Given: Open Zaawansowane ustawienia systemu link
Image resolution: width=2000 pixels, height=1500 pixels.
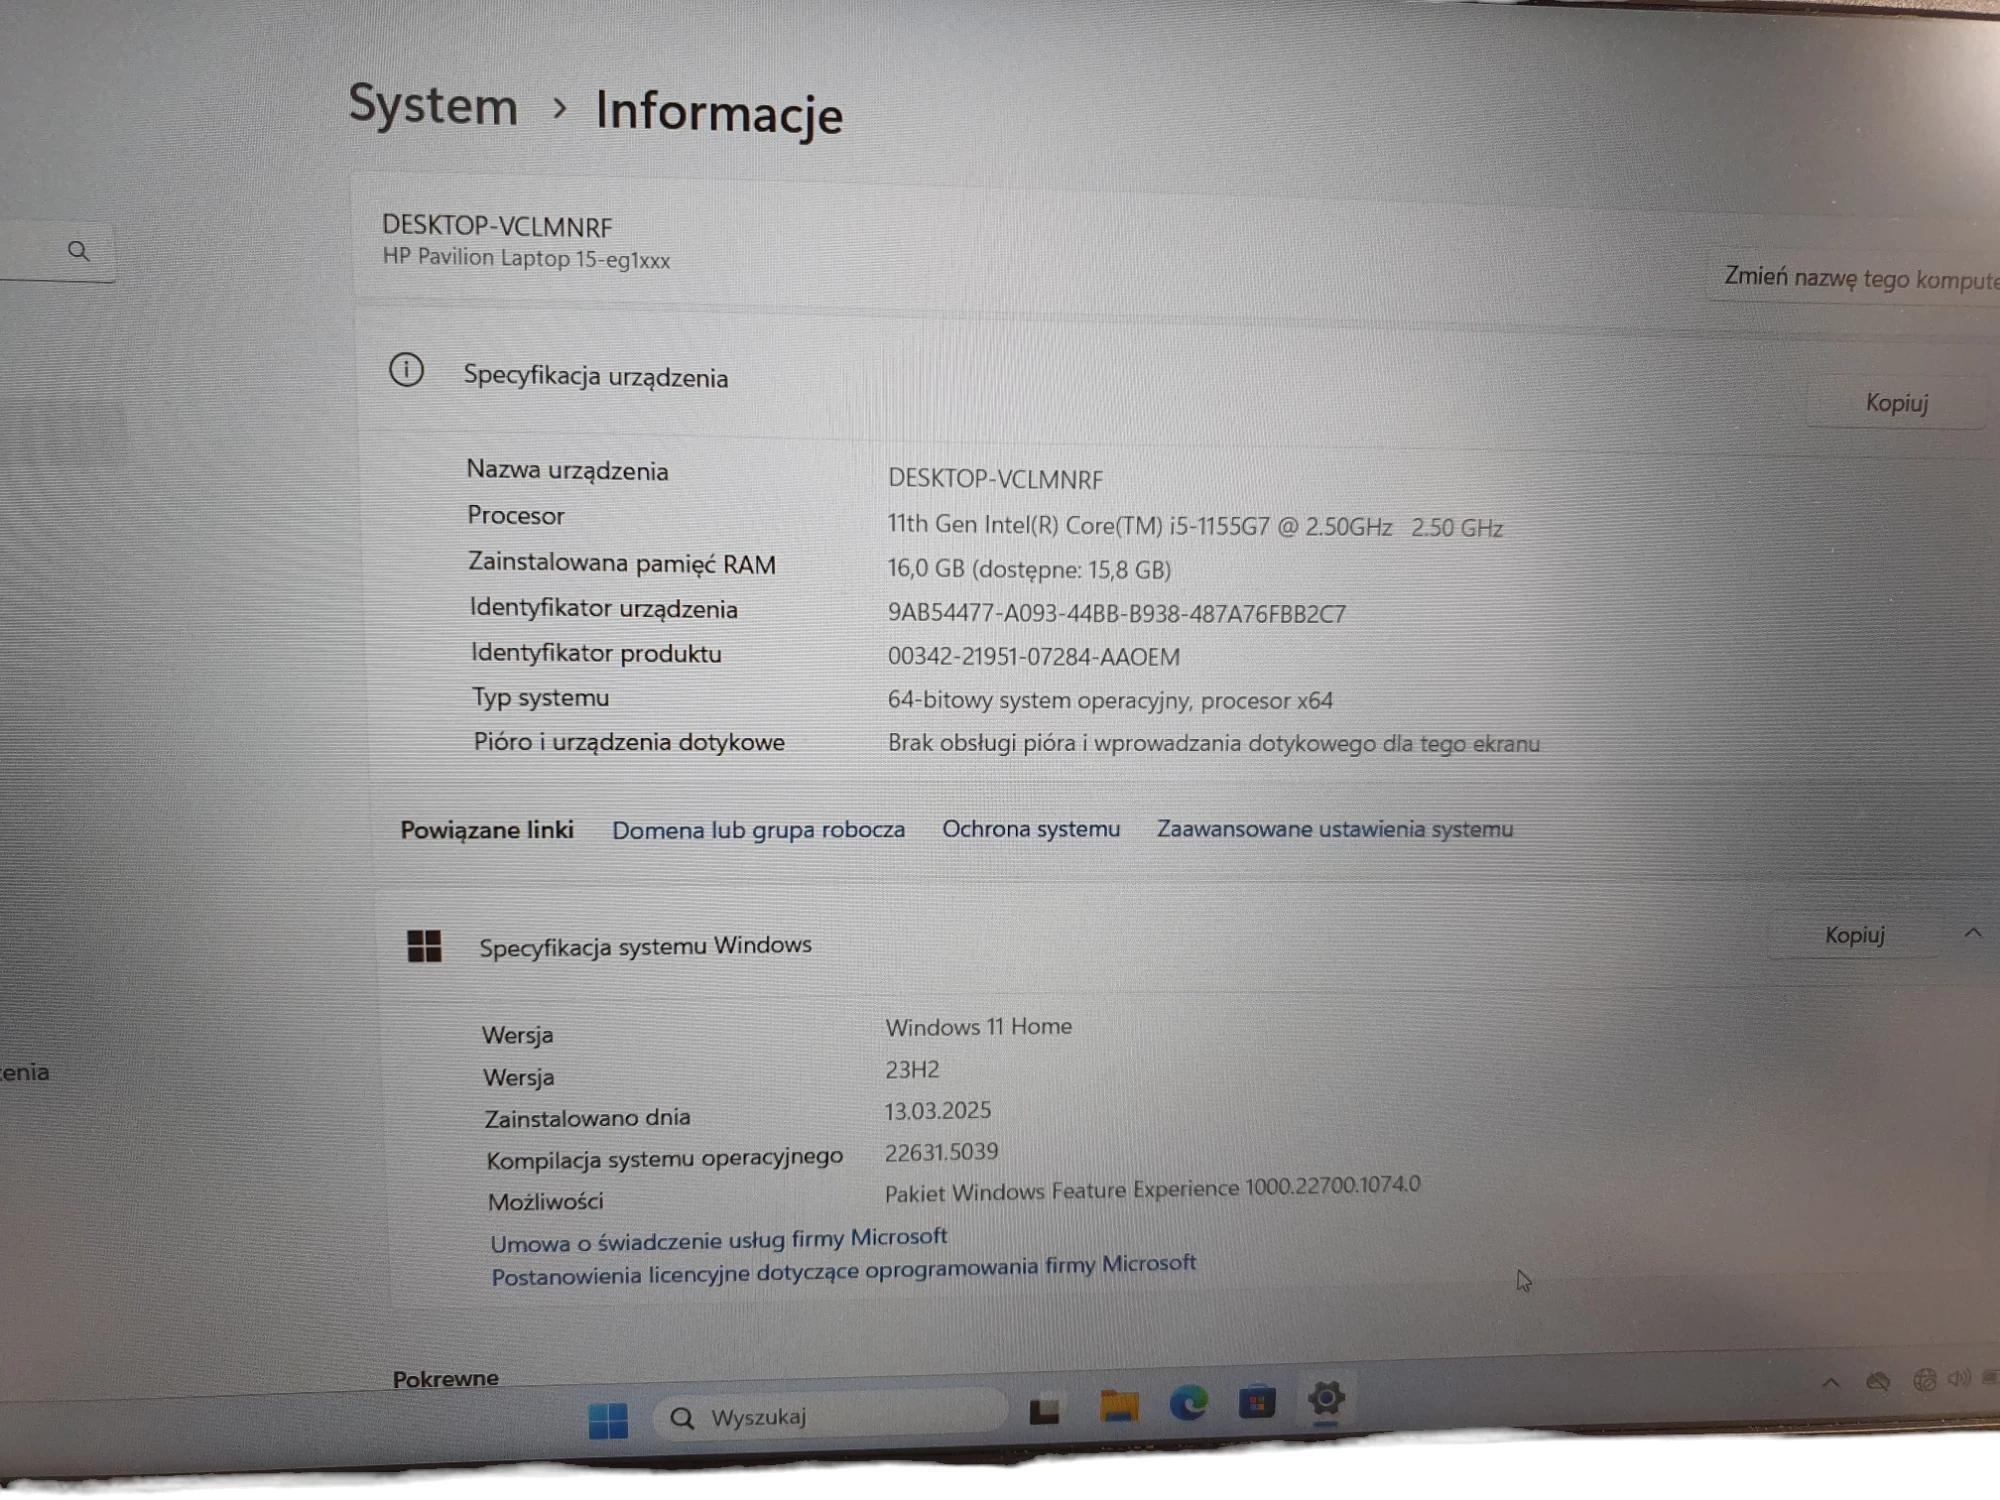Looking at the screenshot, I should pos(1335,829).
